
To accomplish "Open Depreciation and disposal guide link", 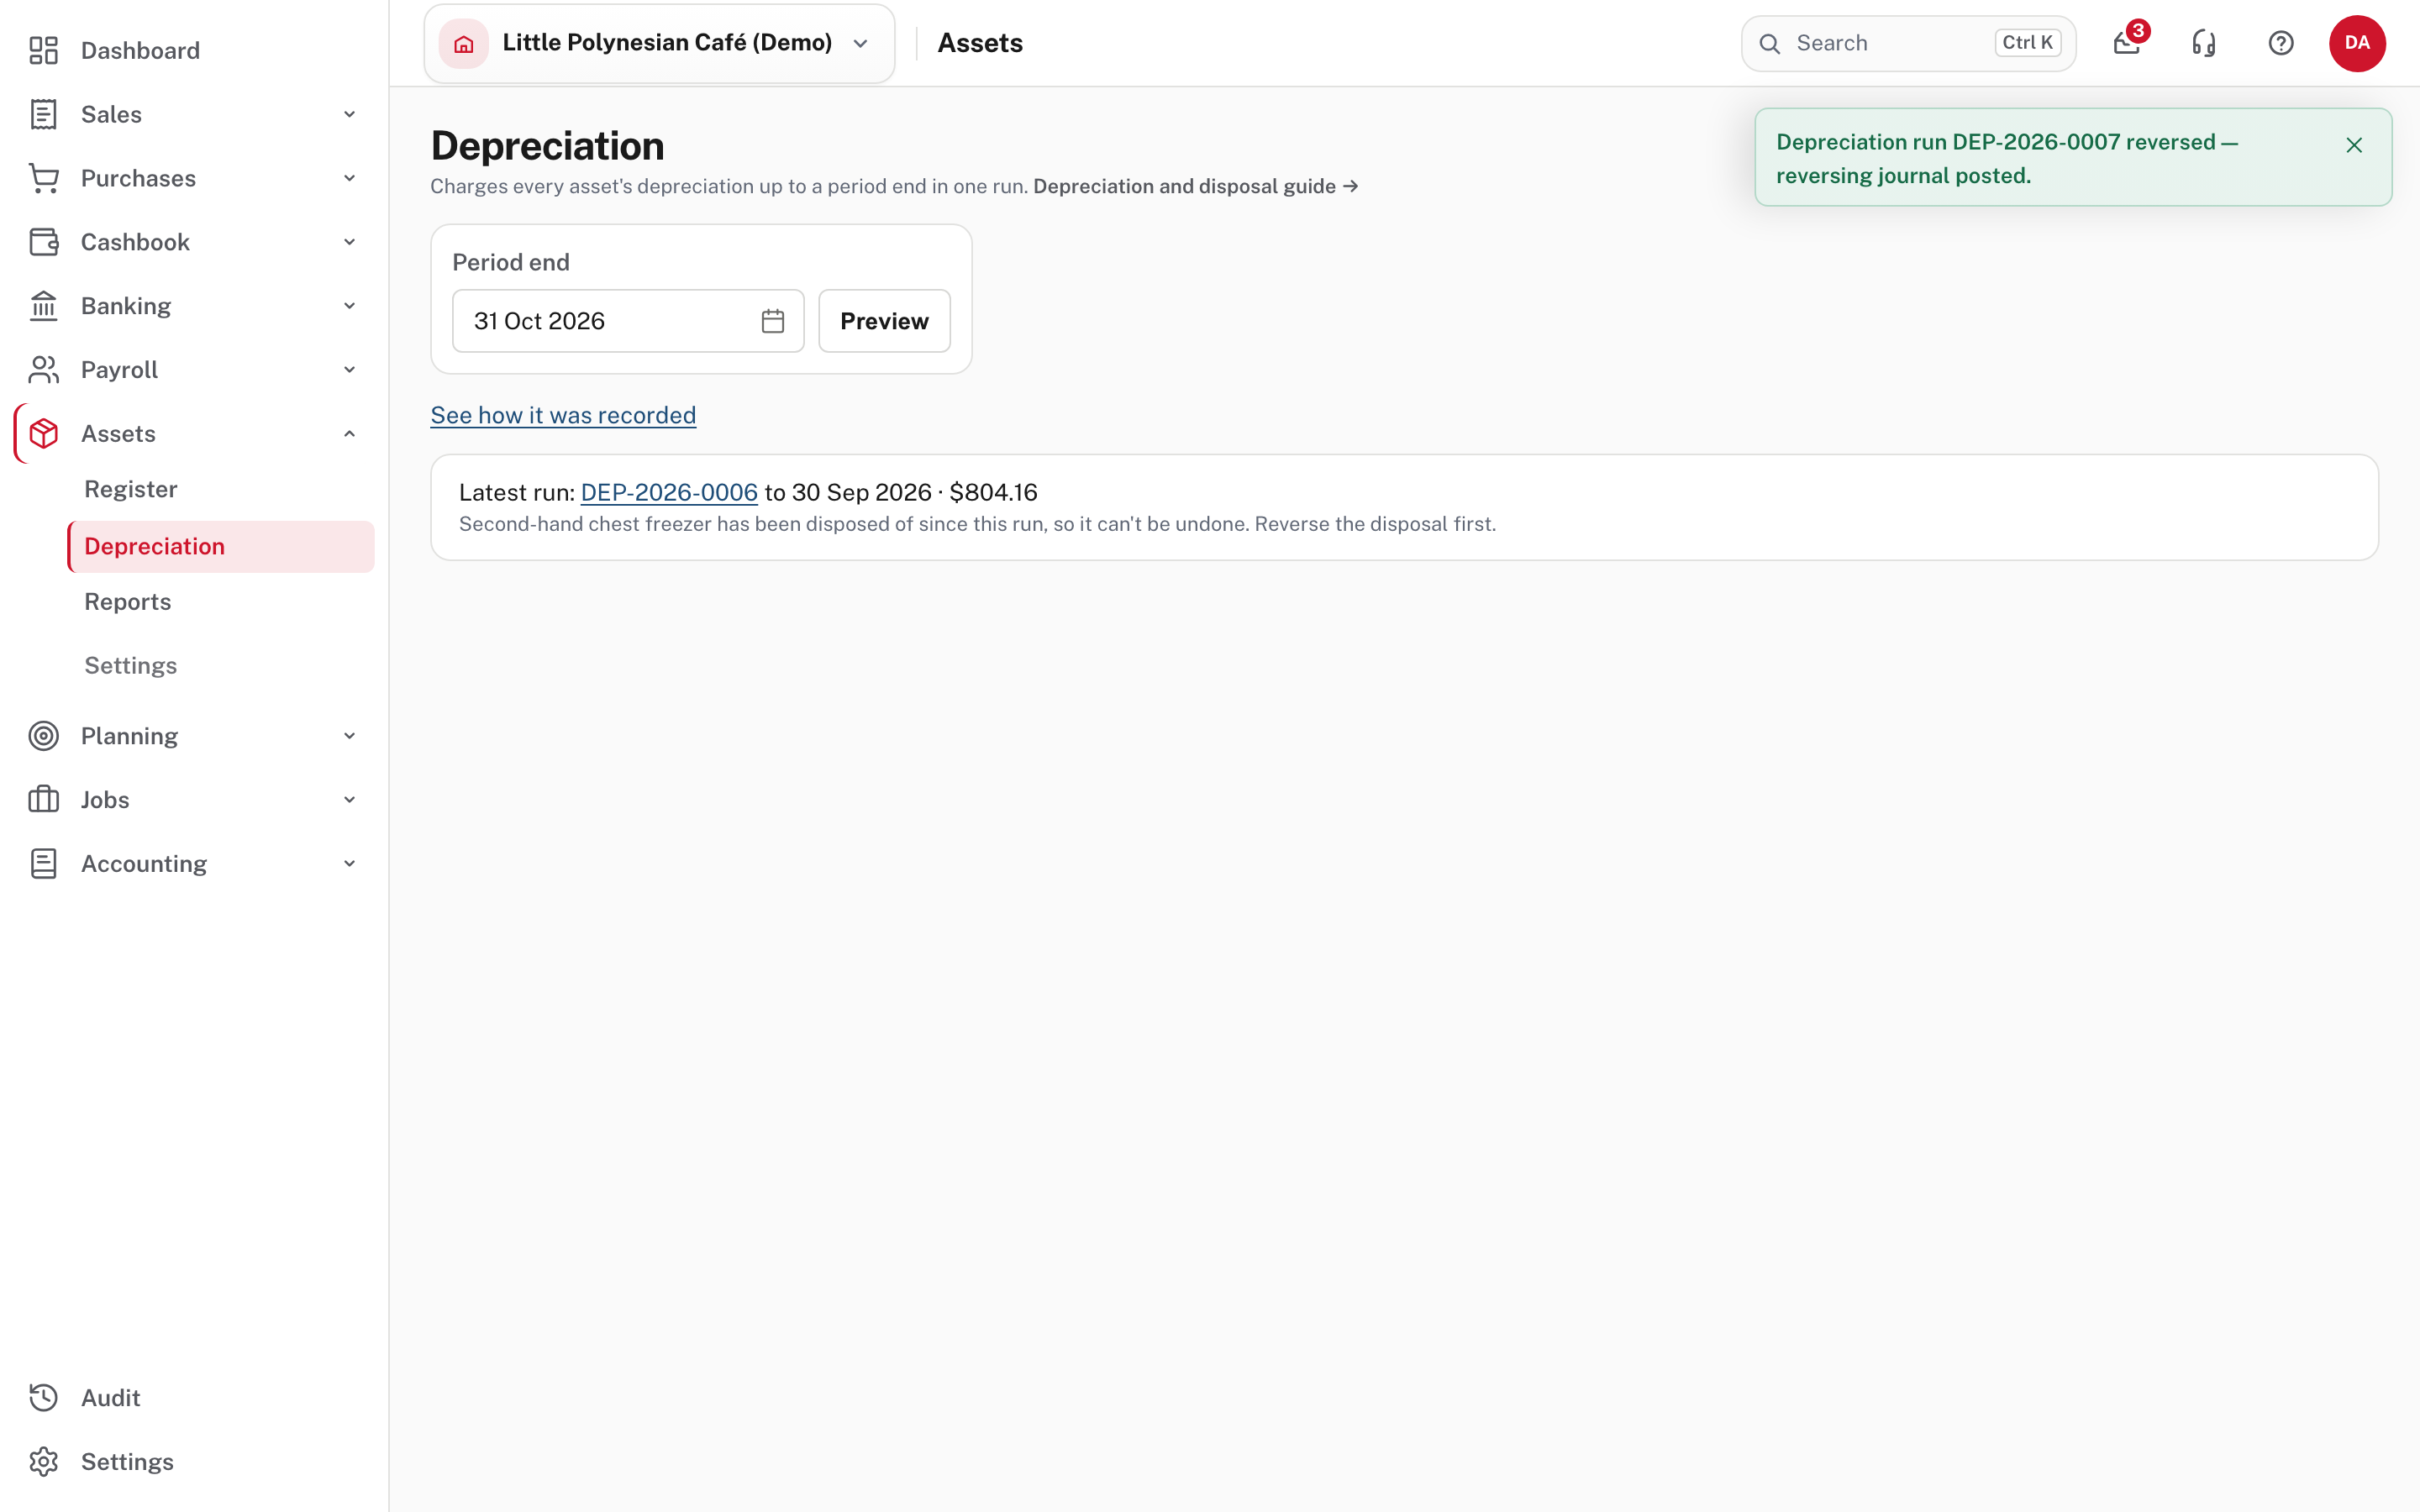I will pyautogui.click(x=1195, y=186).
